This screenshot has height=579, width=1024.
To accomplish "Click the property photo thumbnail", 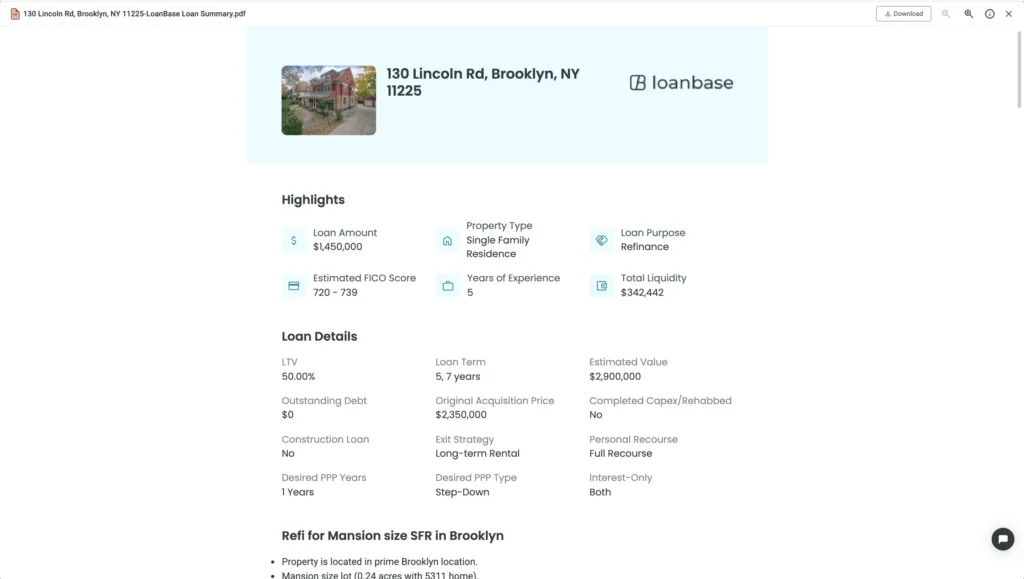I will (328, 100).
